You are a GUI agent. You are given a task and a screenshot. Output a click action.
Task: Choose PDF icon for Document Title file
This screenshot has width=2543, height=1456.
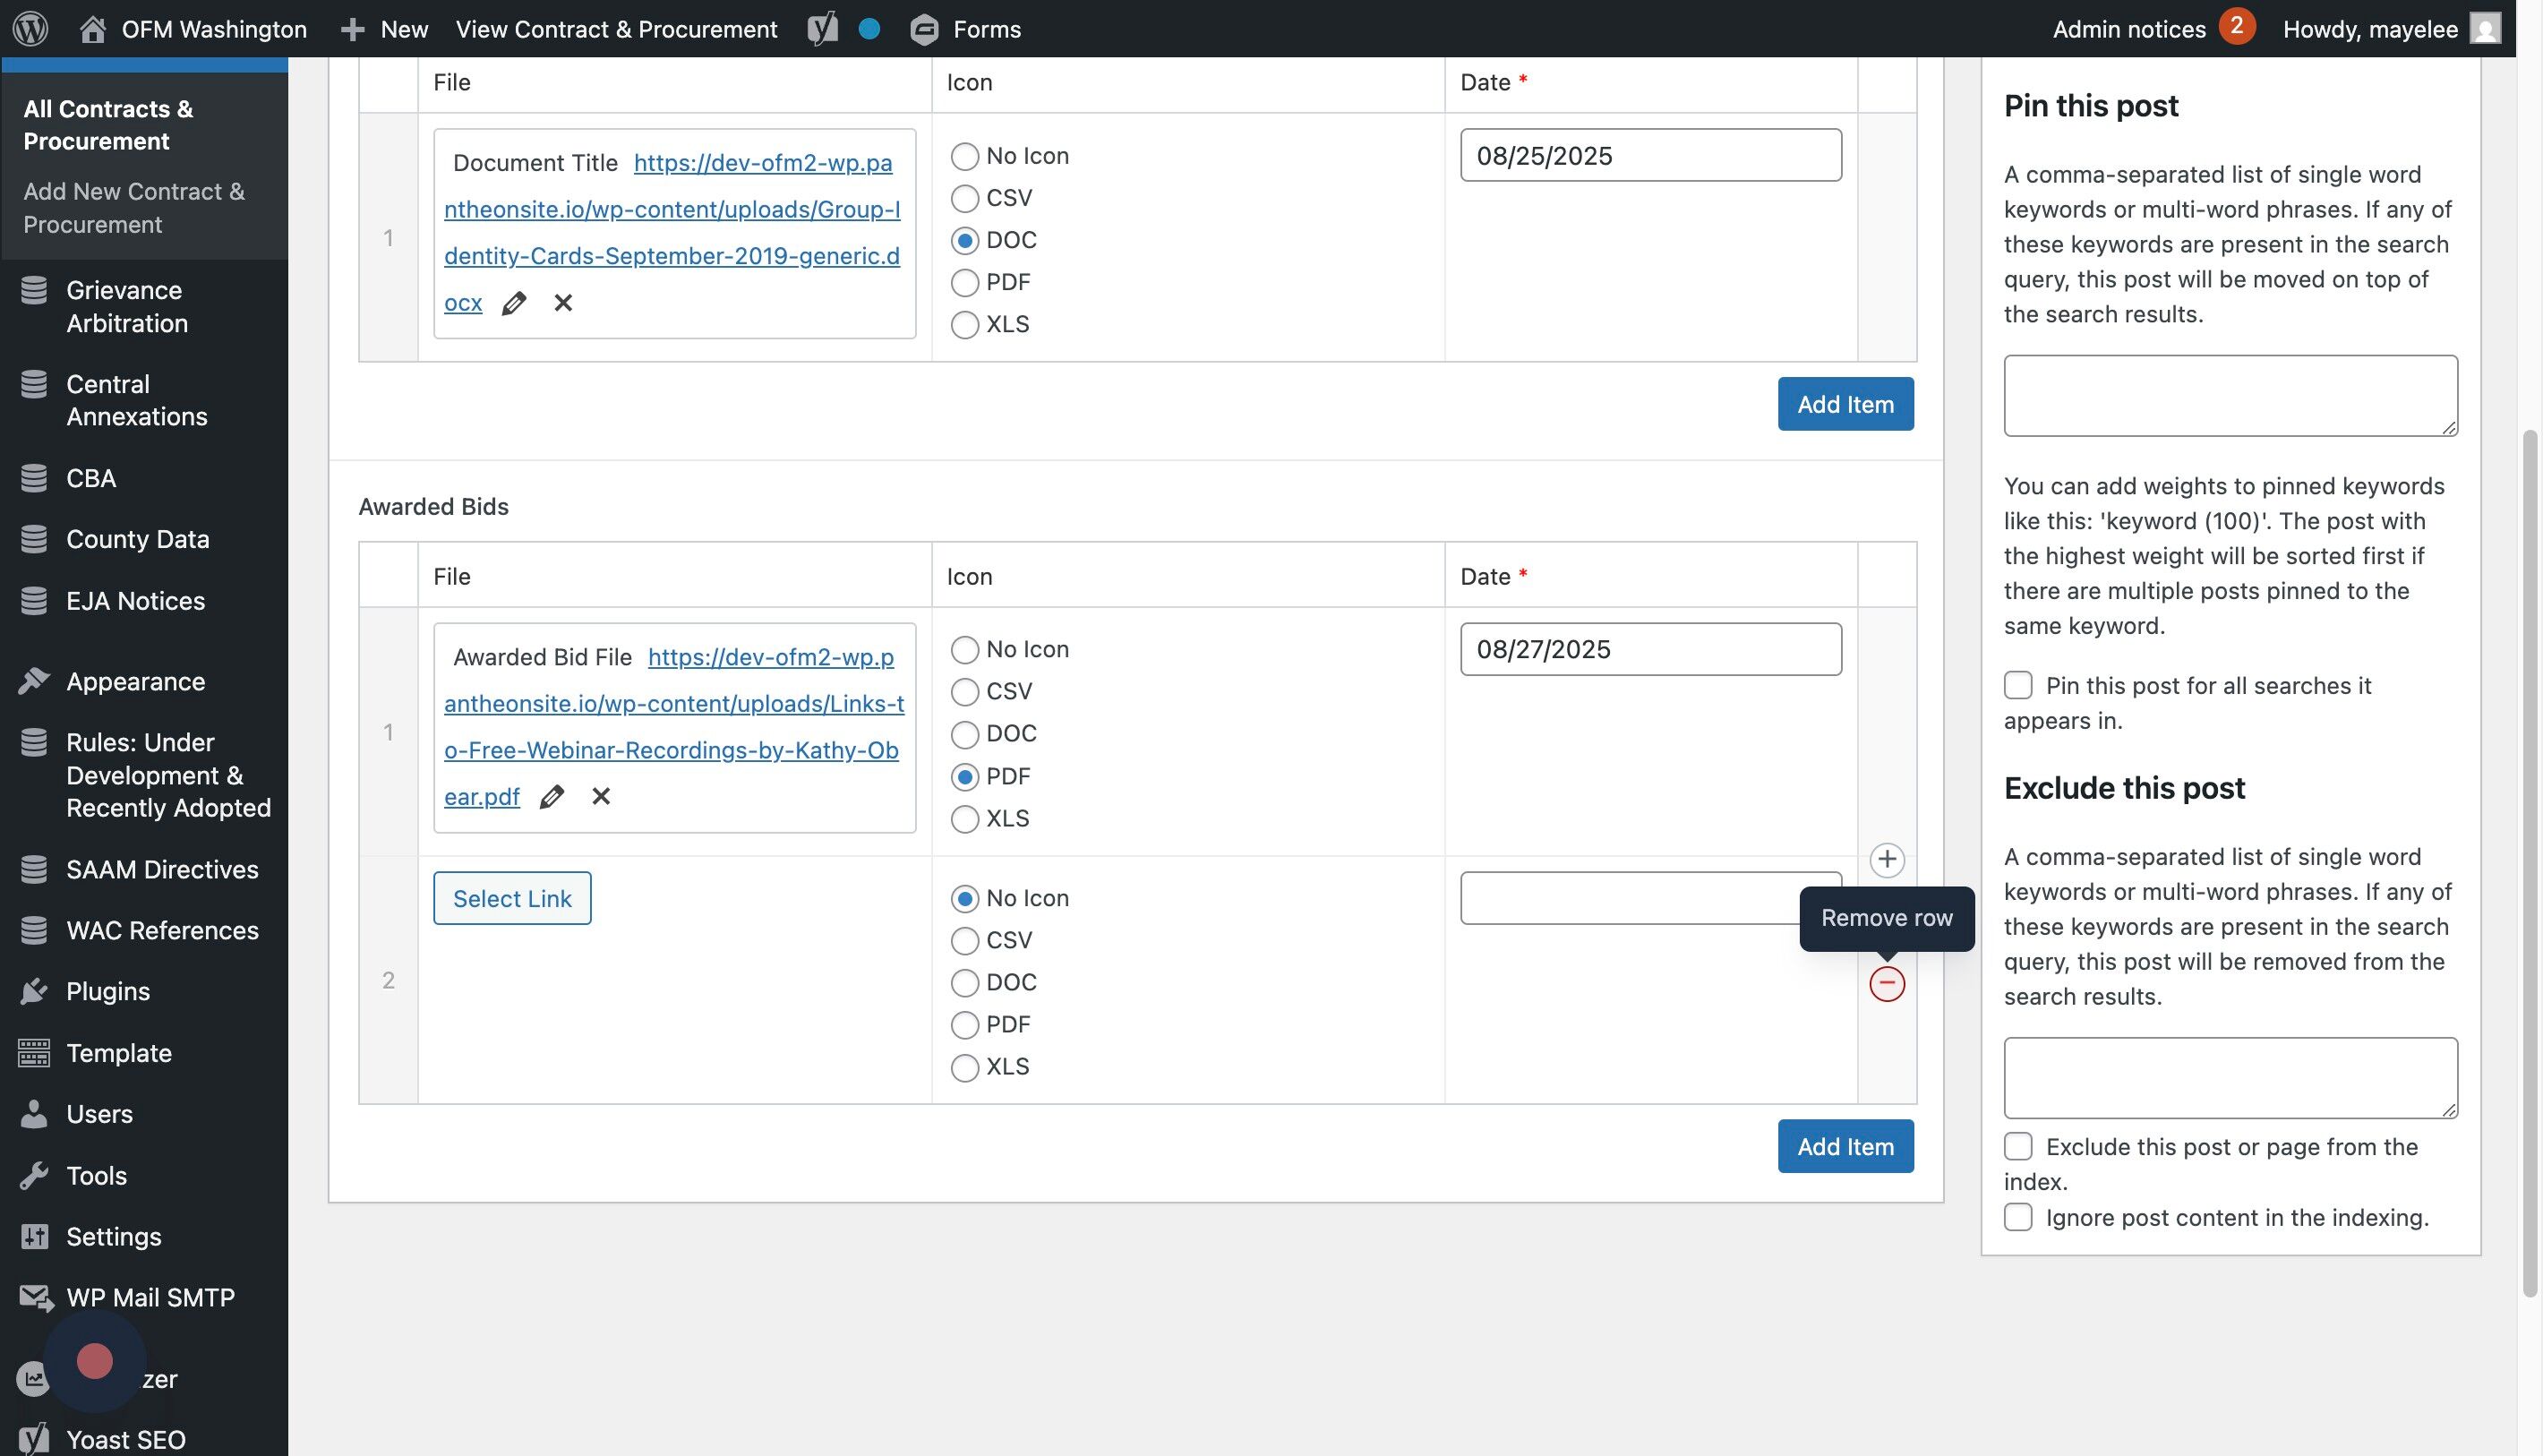coord(964,283)
